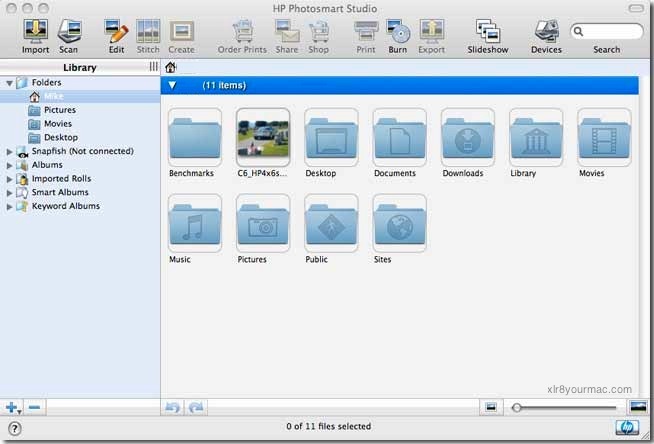654x444 pixels.
Task: Click inside the Search field
Action: 607,31
